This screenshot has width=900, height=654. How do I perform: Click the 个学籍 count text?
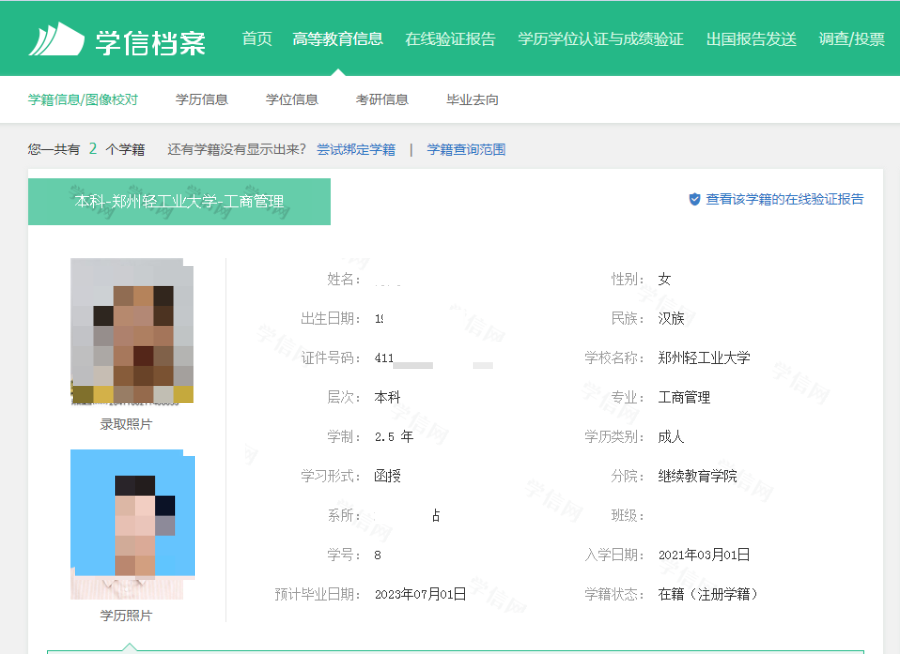pyautogui.click(x=125, y=150)
